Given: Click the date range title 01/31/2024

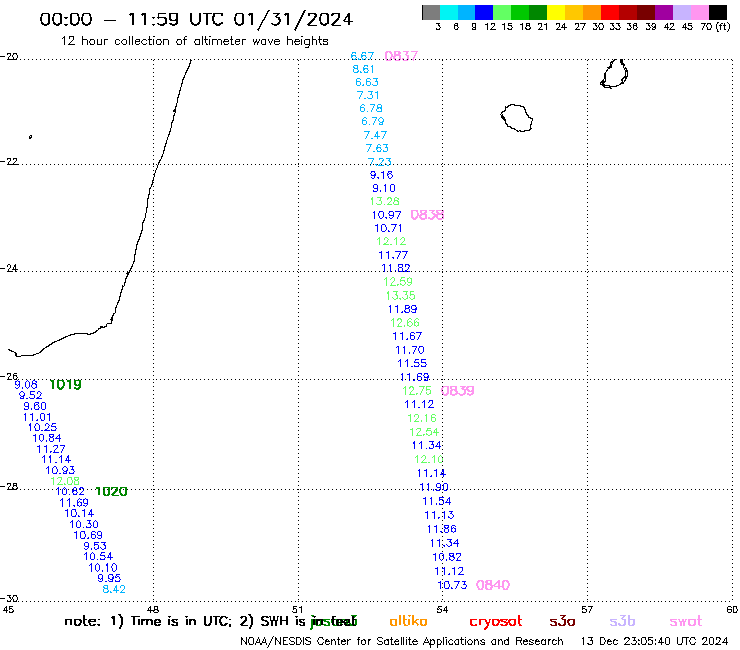Looking at the screenshot, I should click(293, 19).
